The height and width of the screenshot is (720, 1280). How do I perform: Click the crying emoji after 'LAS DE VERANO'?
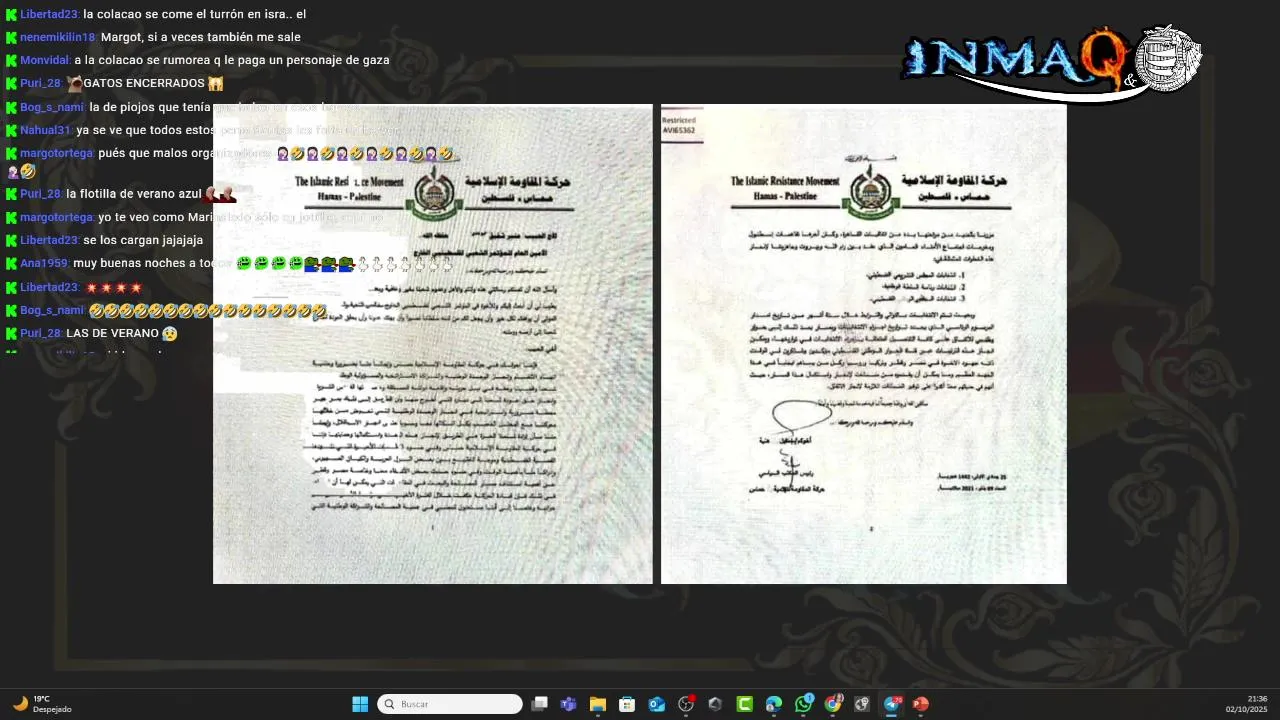(x=170, y=333)
